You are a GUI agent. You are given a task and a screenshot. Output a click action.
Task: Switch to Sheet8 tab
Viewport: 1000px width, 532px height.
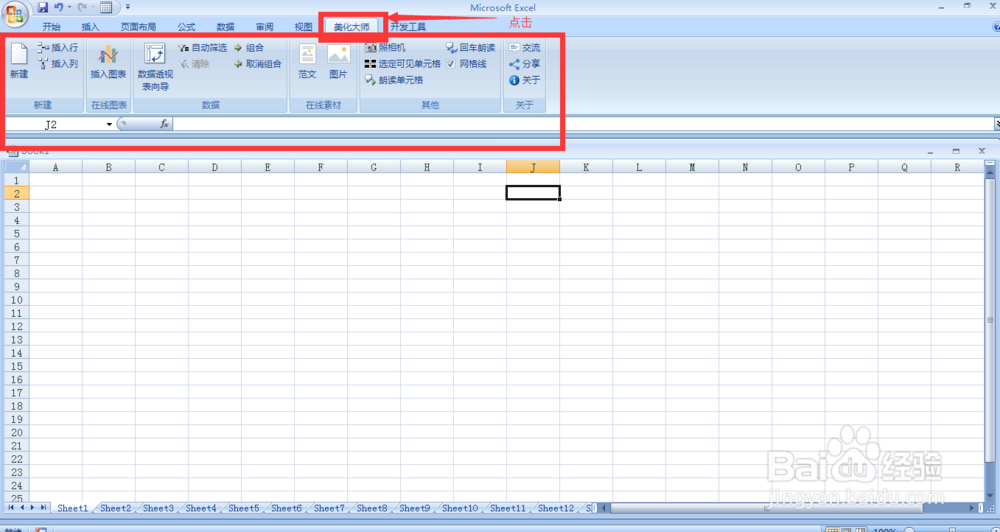pos(372,508)
